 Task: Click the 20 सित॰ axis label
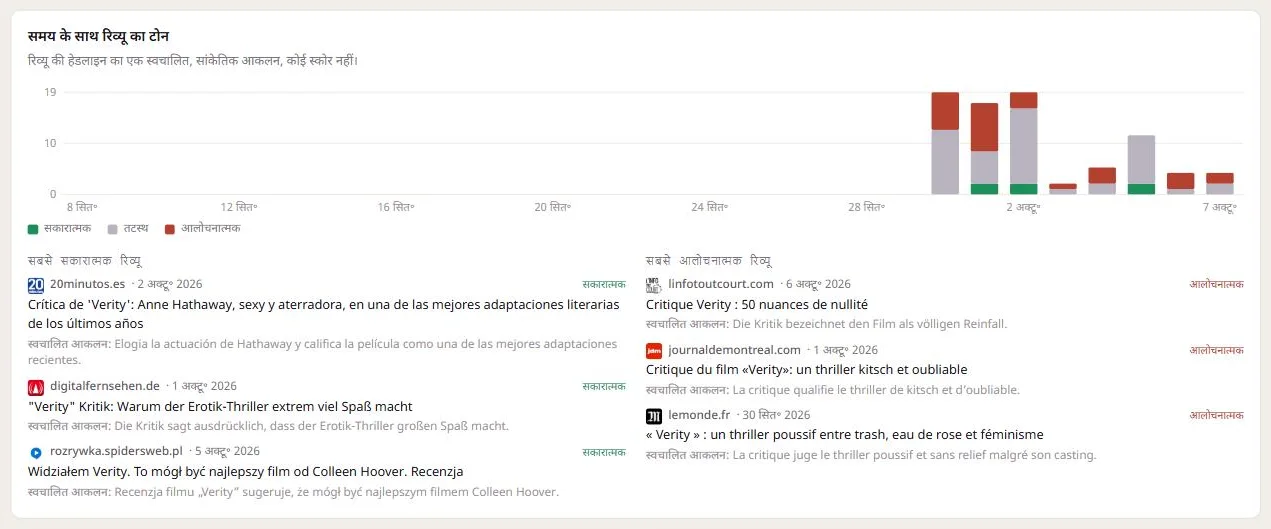pyautogui.click(x=552, y=207)
